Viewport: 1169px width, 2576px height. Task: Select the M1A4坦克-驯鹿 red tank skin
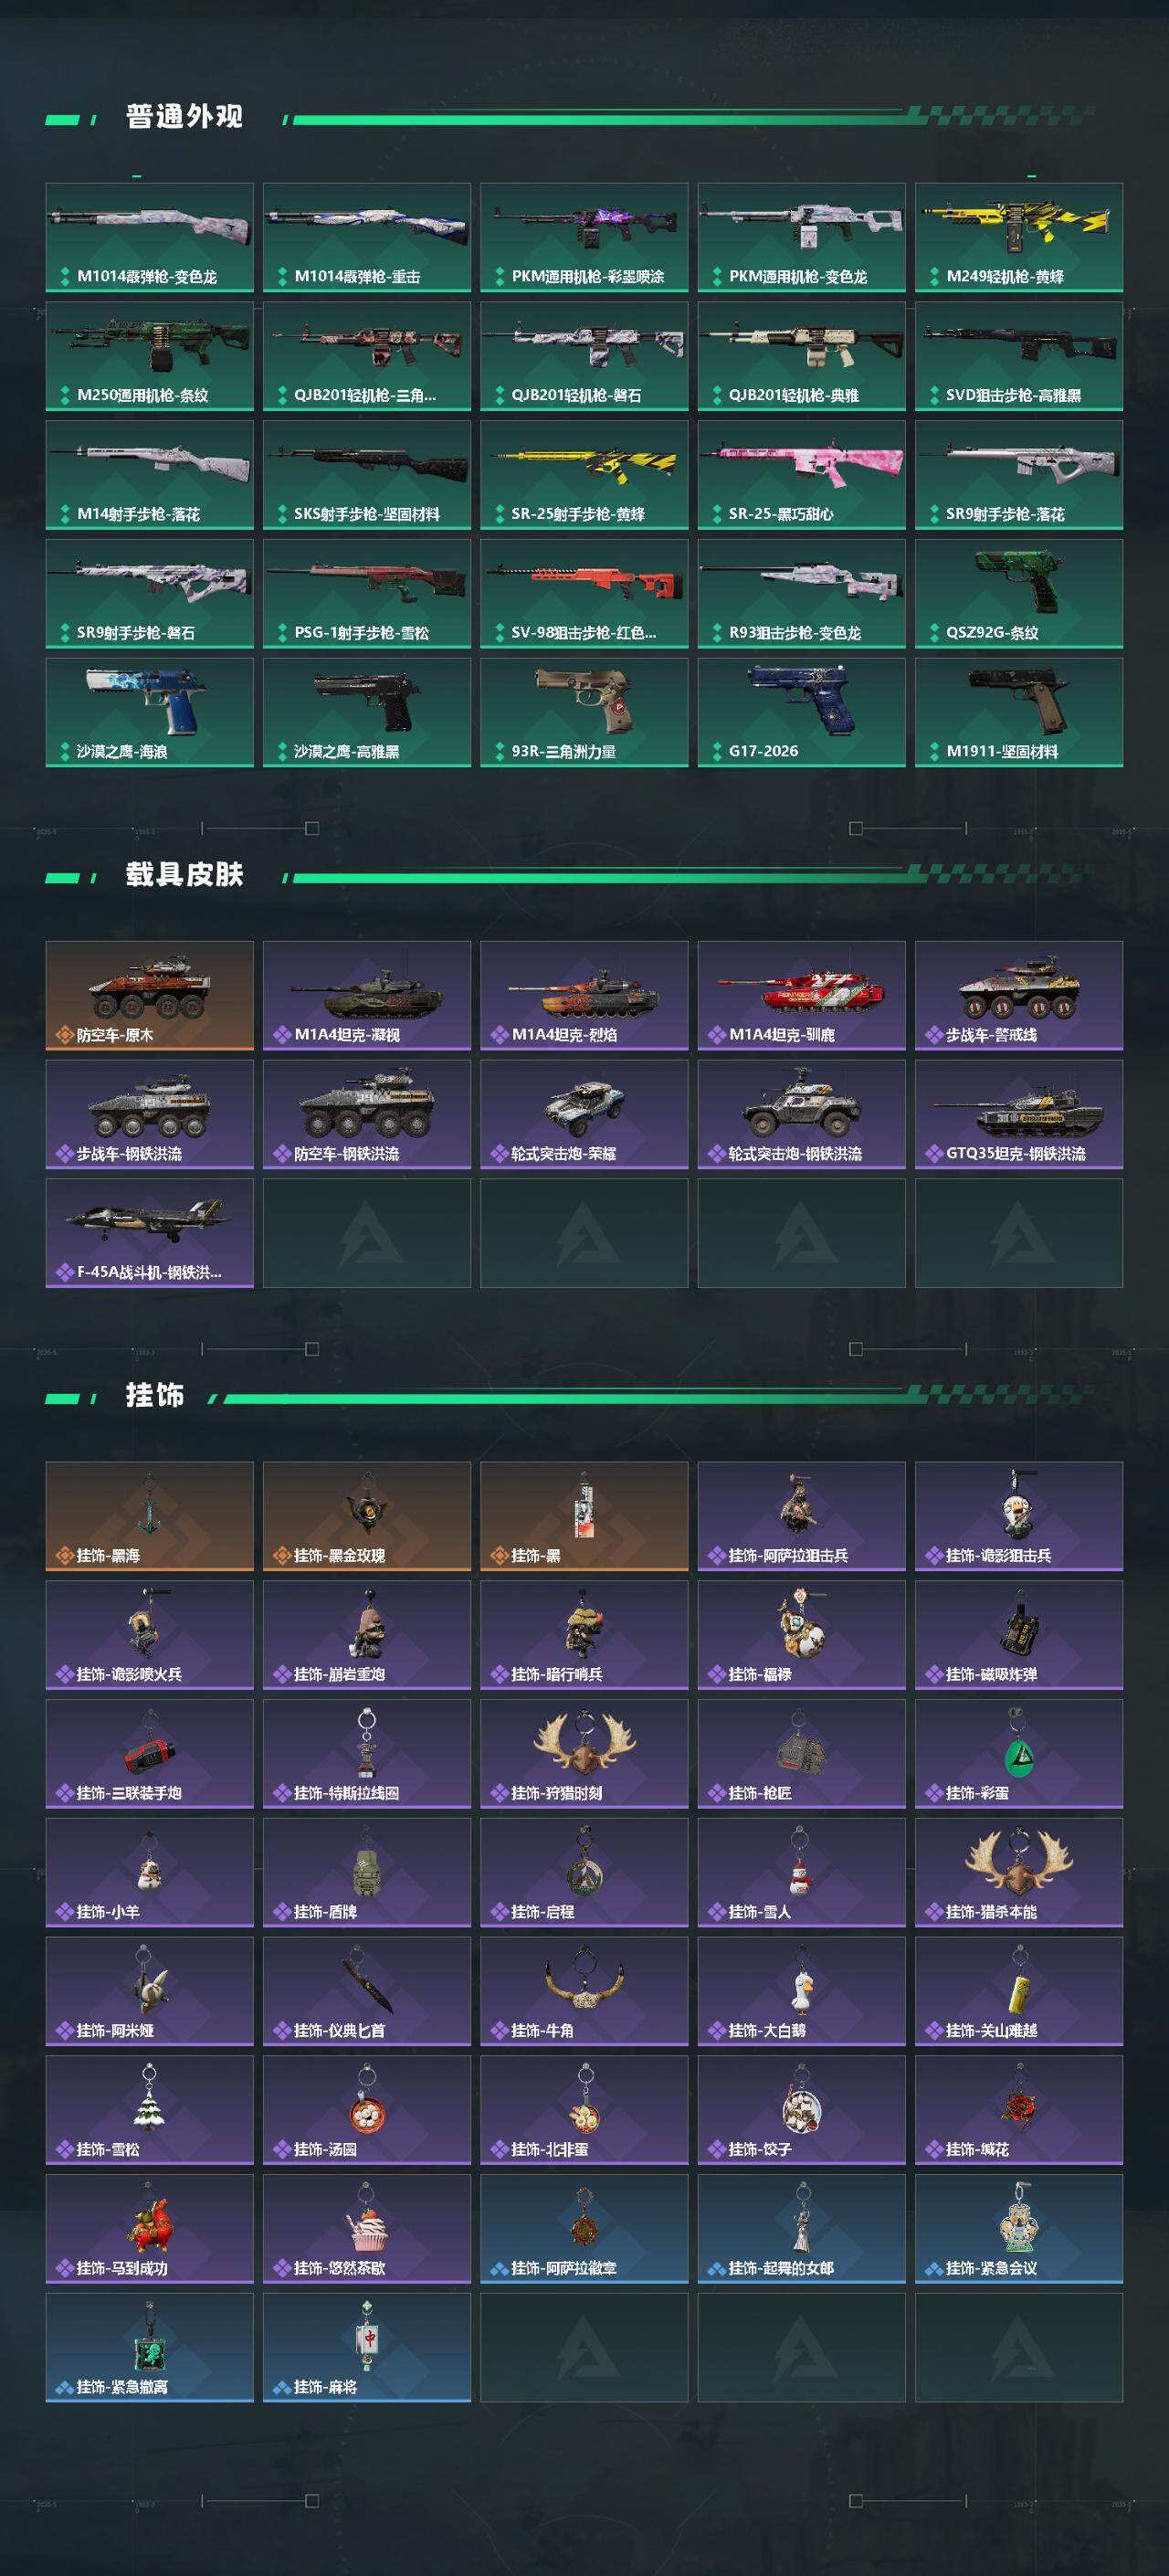pyautogui.click(x=801, y=995)
